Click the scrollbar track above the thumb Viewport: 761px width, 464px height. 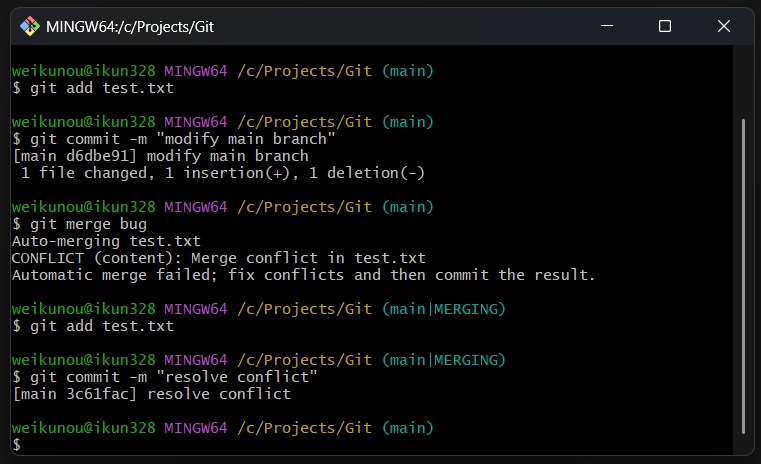[743, 82]
